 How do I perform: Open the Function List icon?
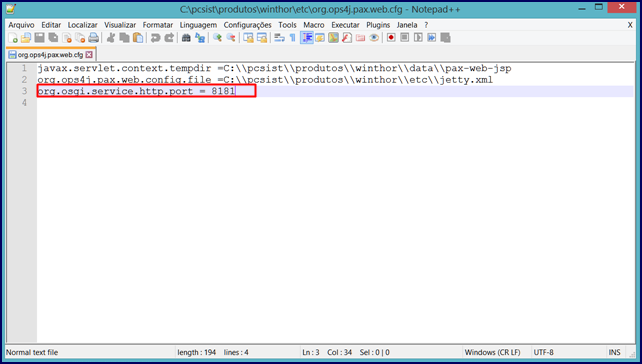tap(347, 38)
